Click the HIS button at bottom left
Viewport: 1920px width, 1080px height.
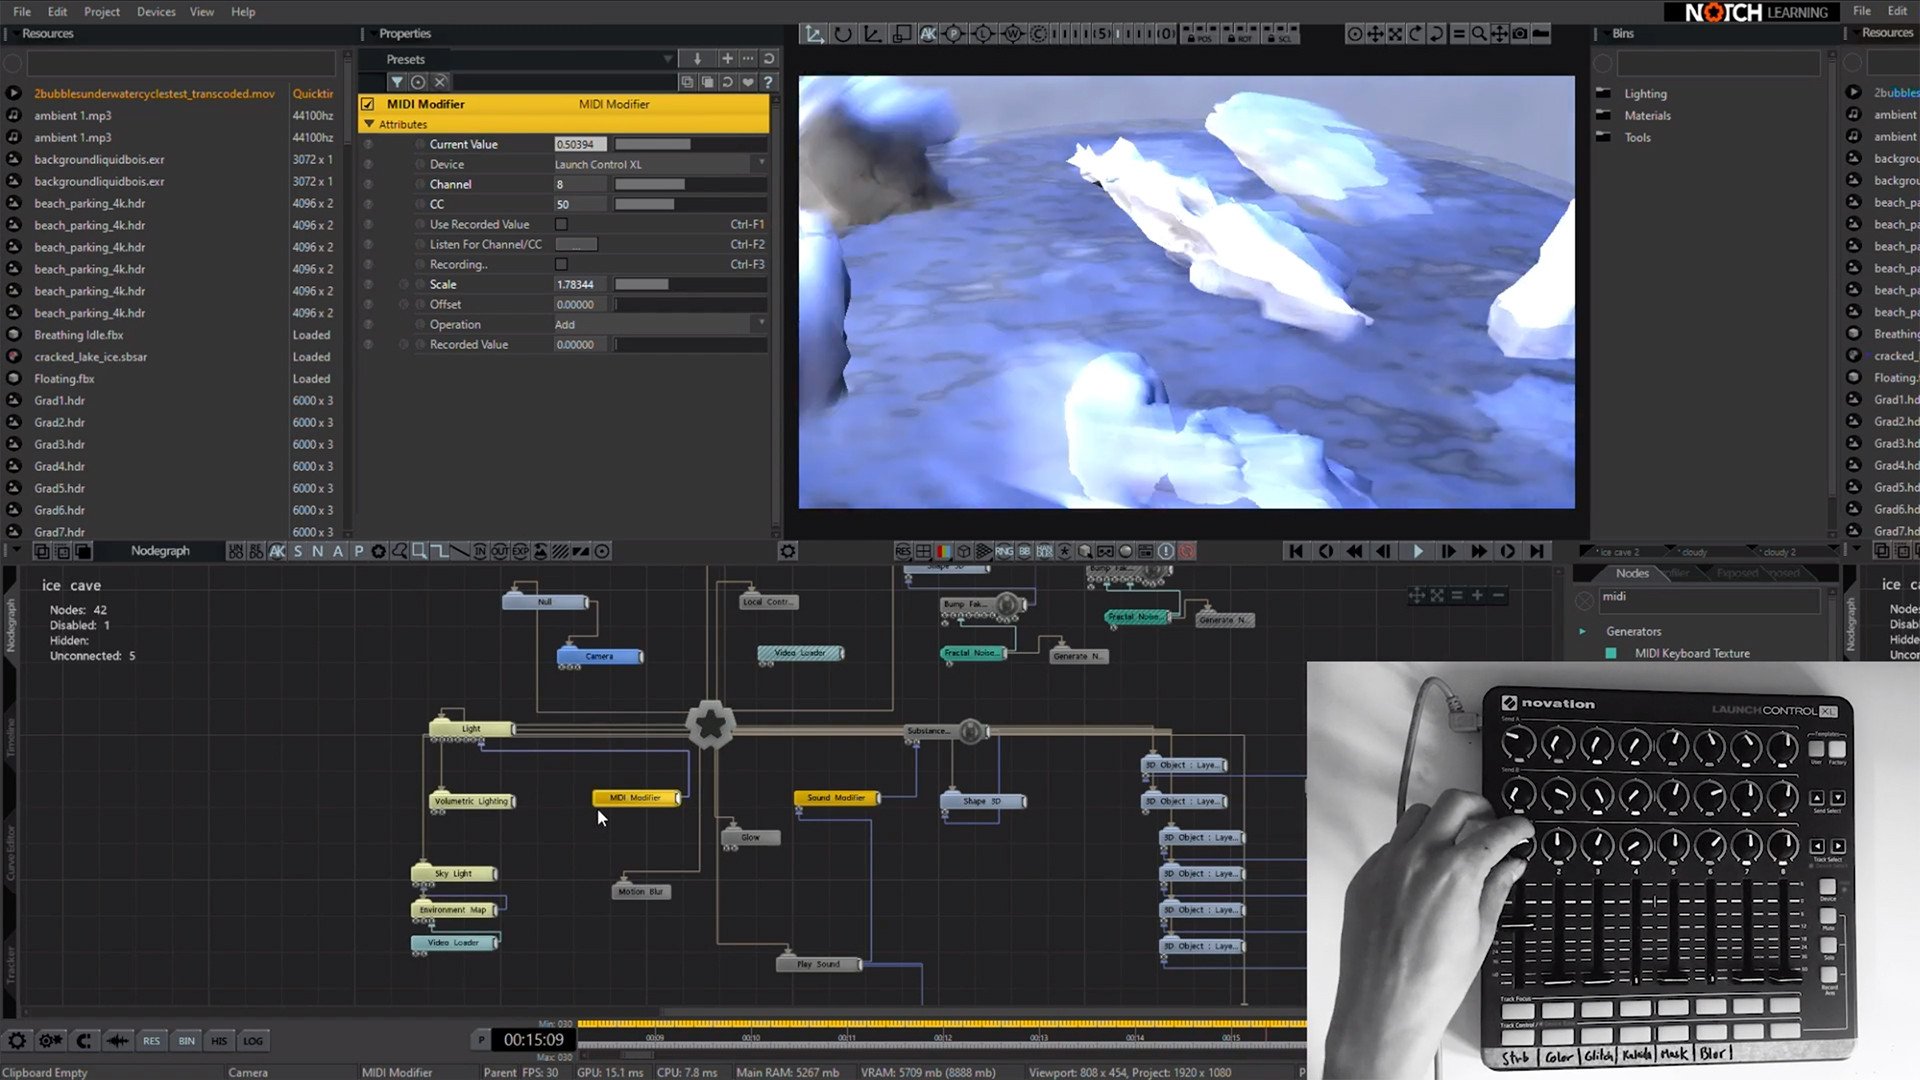pyautogui.click(x=219, y=1041)
